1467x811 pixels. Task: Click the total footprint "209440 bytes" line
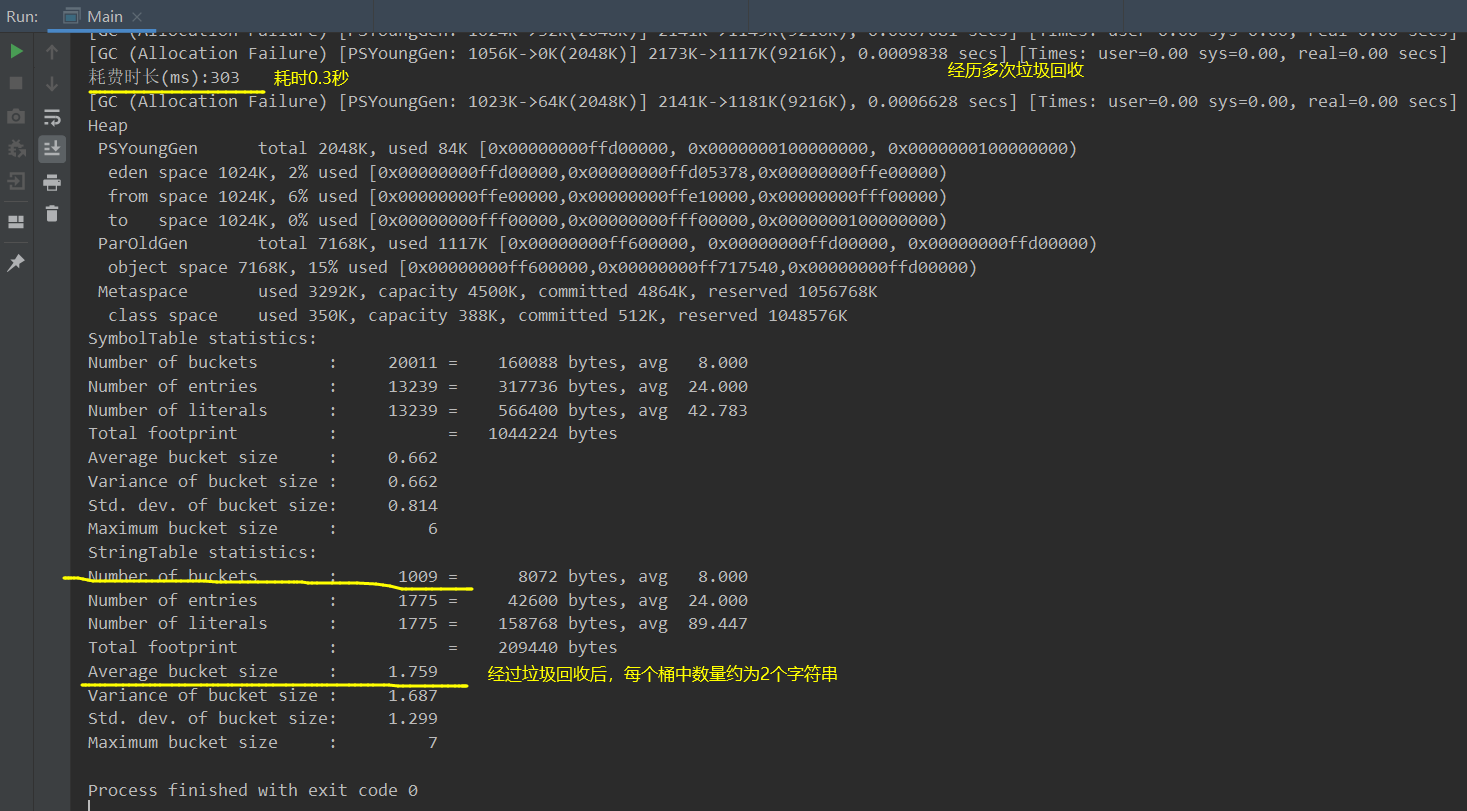pos(353,647)
